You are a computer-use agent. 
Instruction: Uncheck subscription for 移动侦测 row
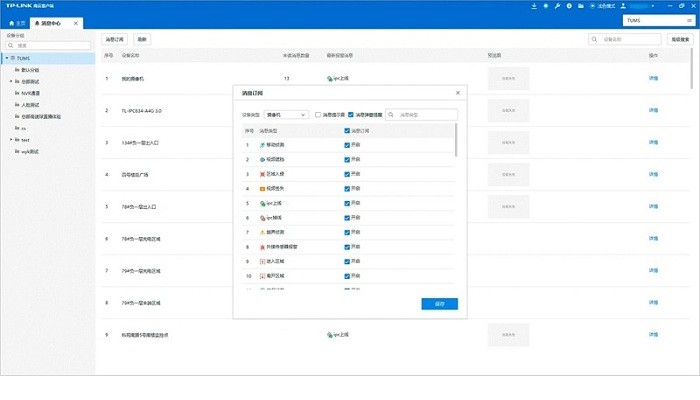coord(346,145)
